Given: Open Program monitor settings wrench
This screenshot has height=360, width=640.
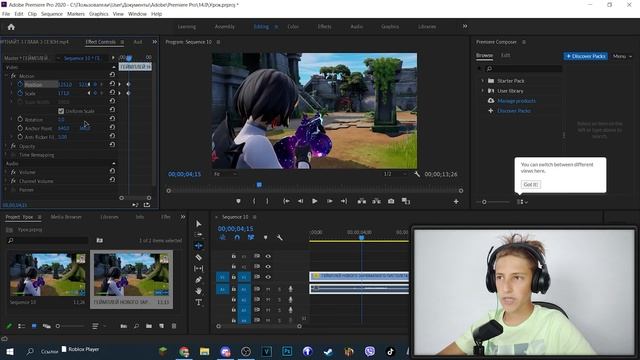Looking at the screenshot, I should pos(417,174).
